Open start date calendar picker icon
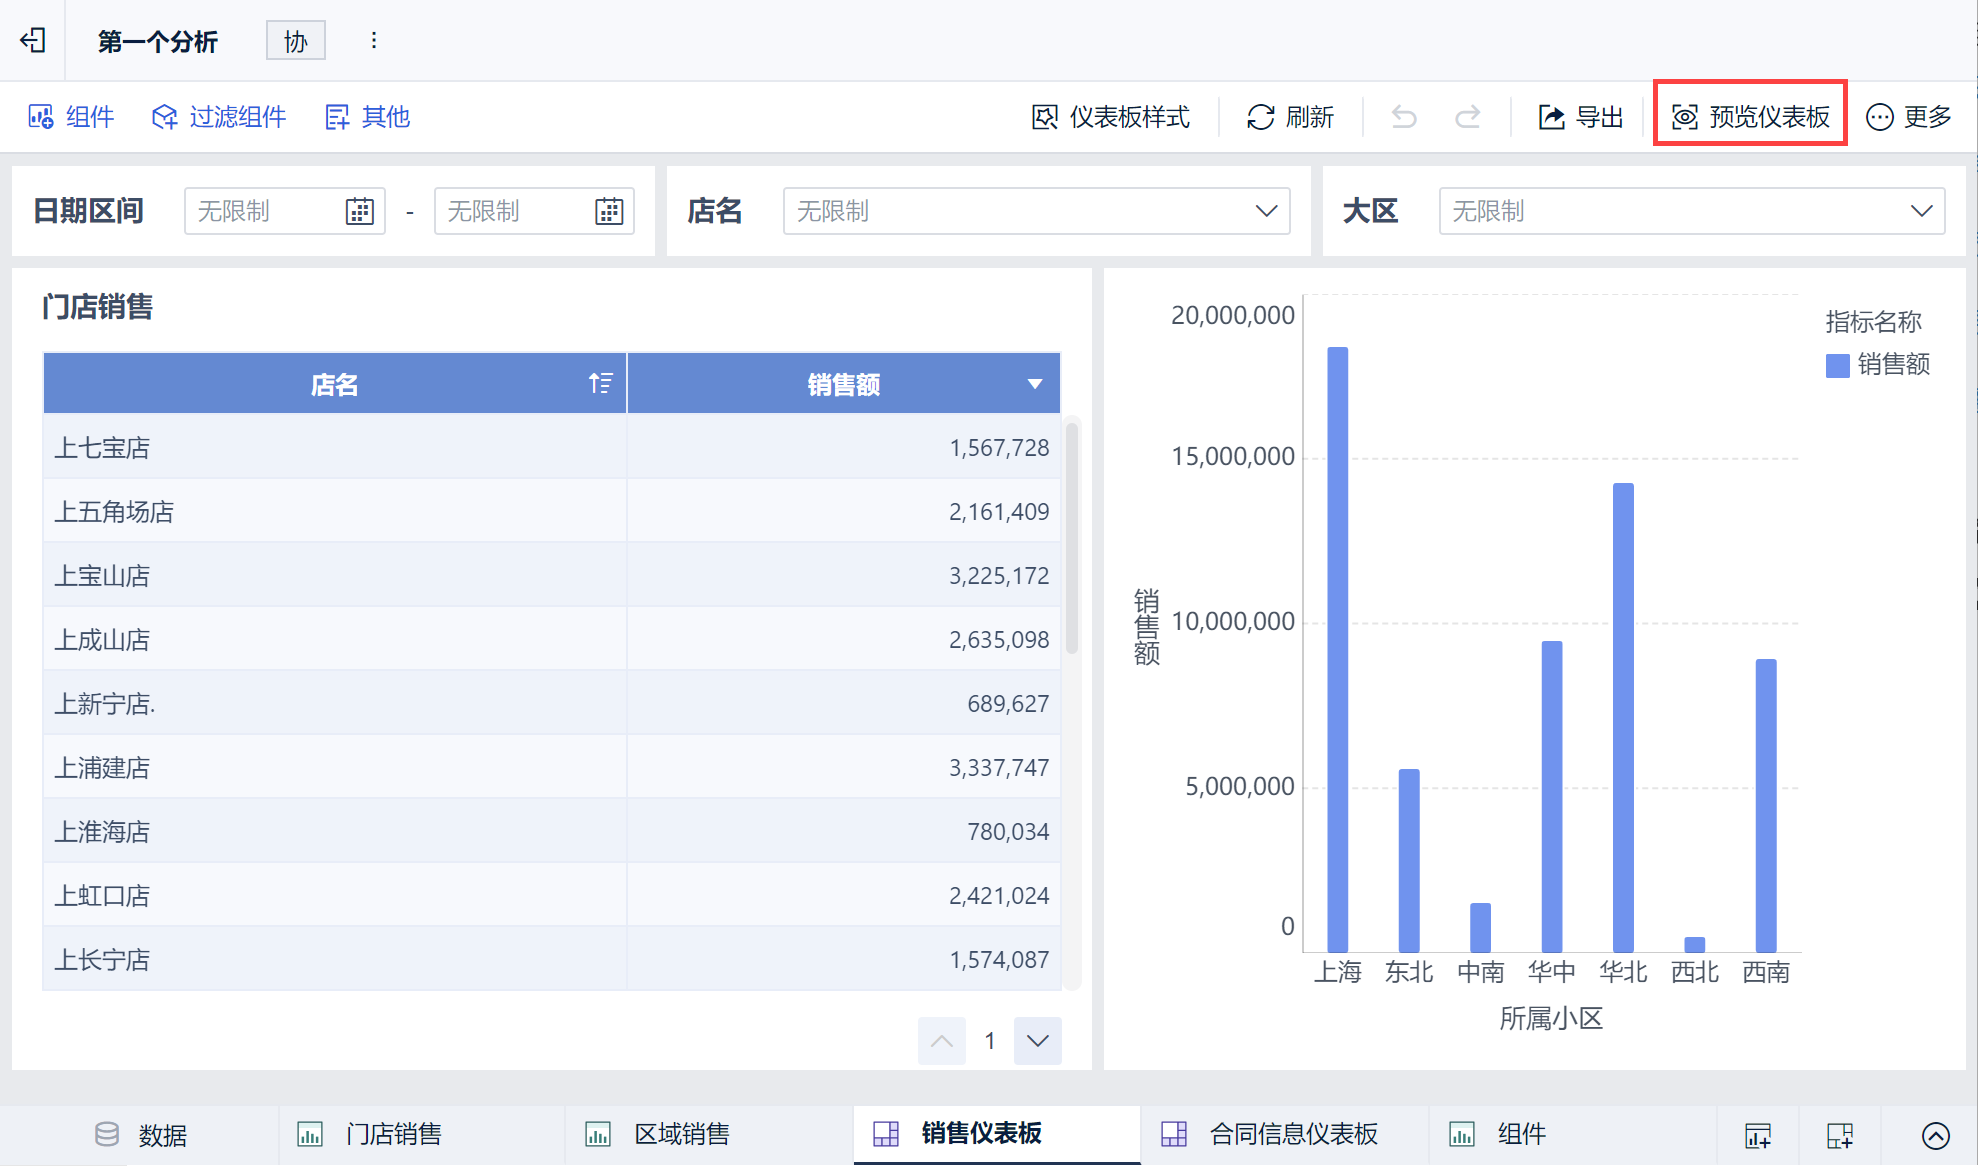 (359, 211)
